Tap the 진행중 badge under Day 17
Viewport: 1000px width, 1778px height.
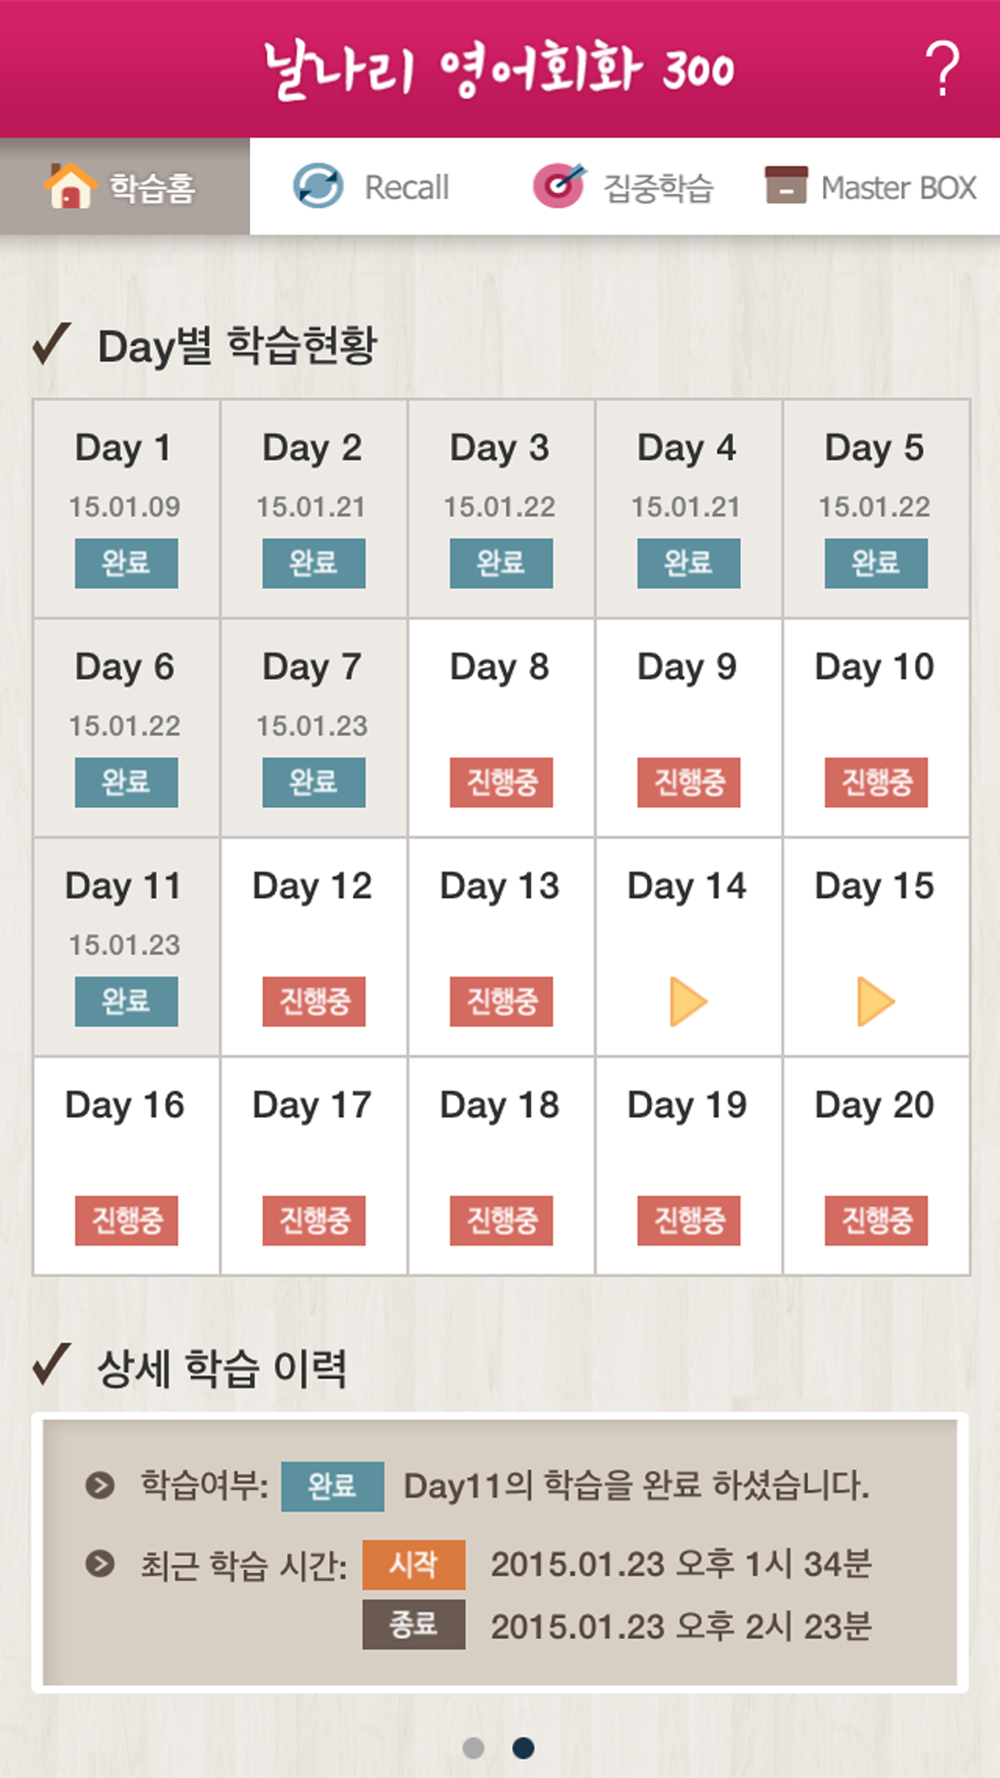(x=314, y=1220)
